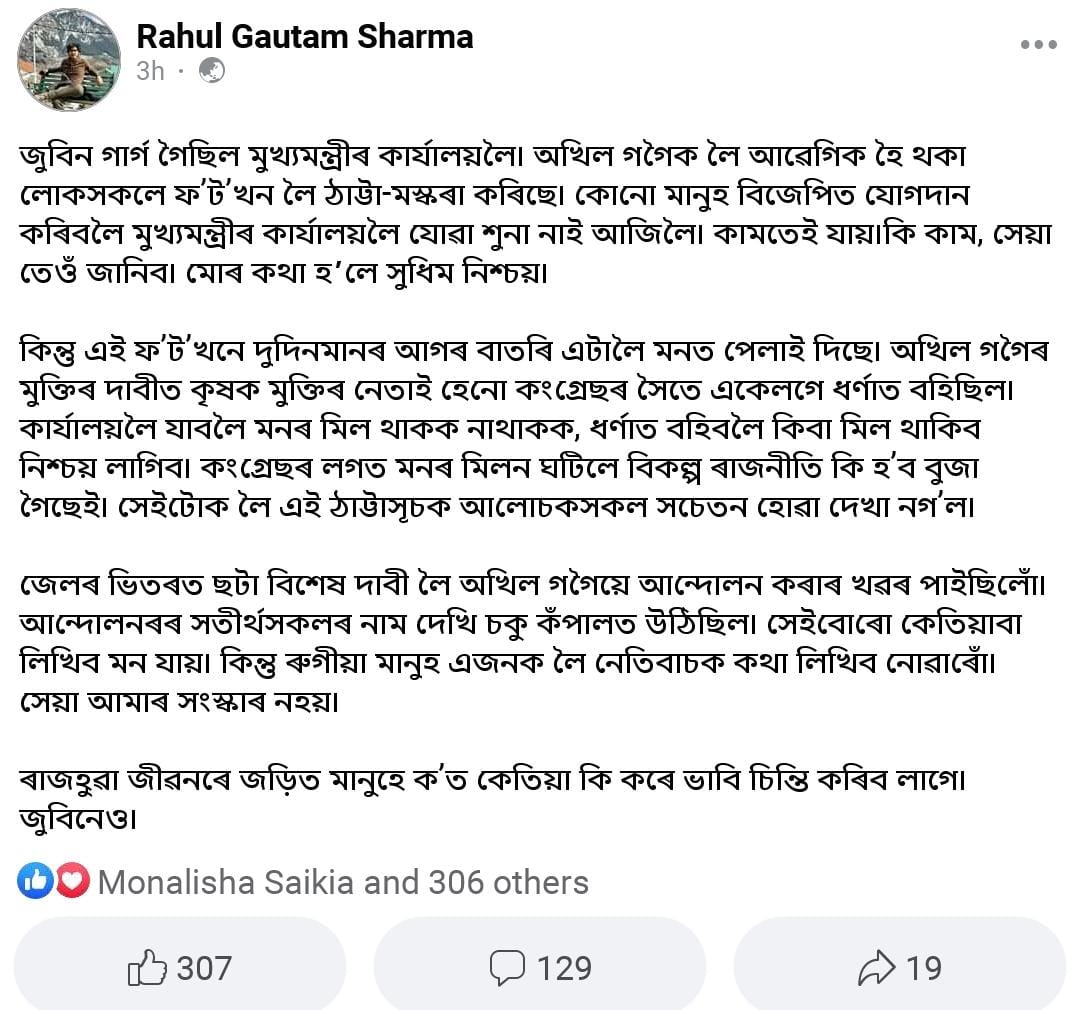Open comments via the speech bubble icon
Screen dimensions: 1080x1010
tap(507, 968)
